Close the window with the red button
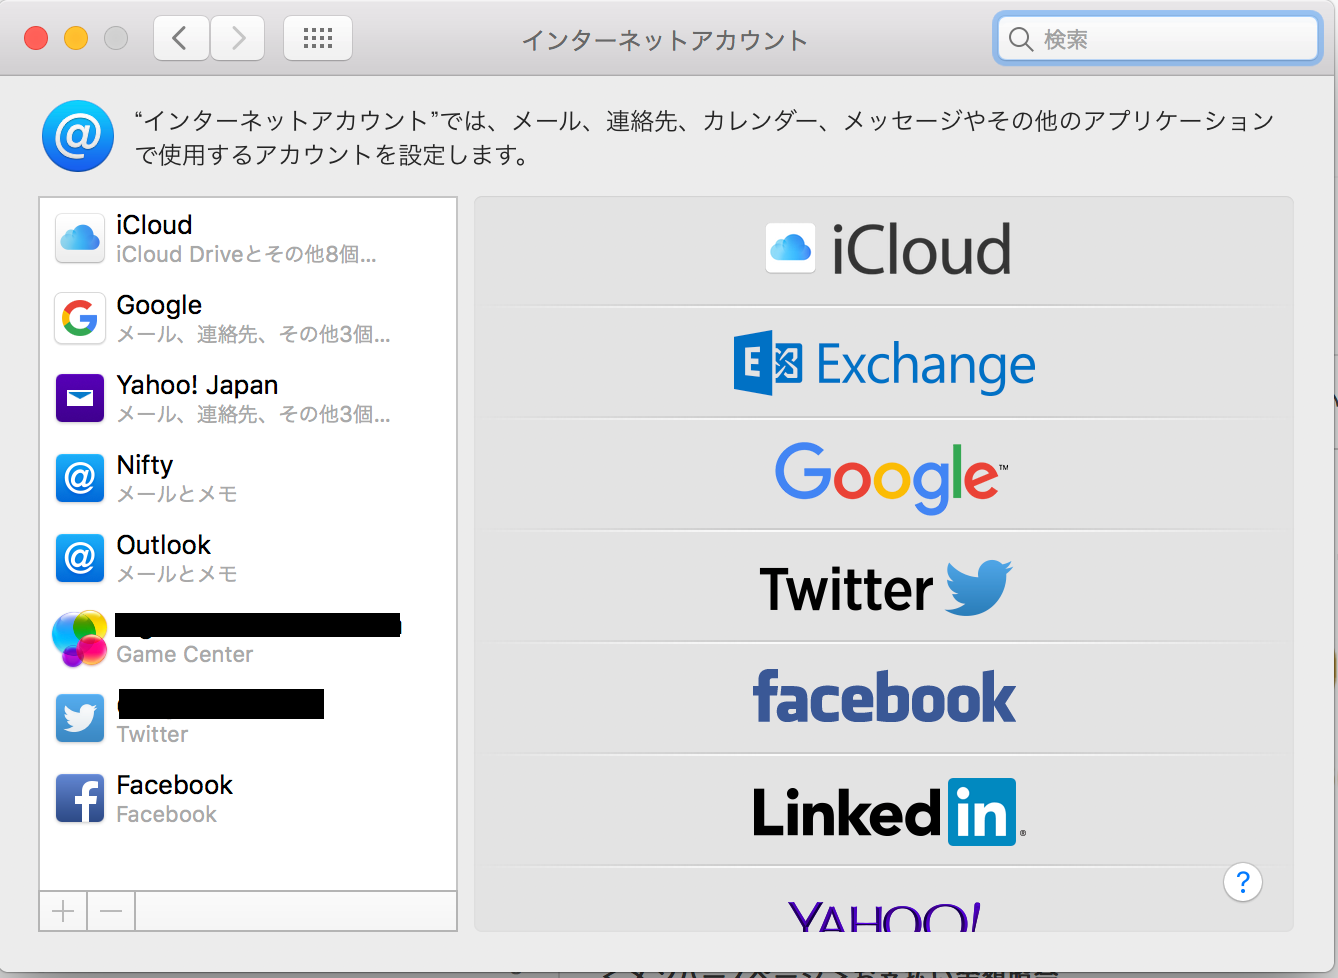The height and width of the screenshot is (978, 1338). pos(36,38)
